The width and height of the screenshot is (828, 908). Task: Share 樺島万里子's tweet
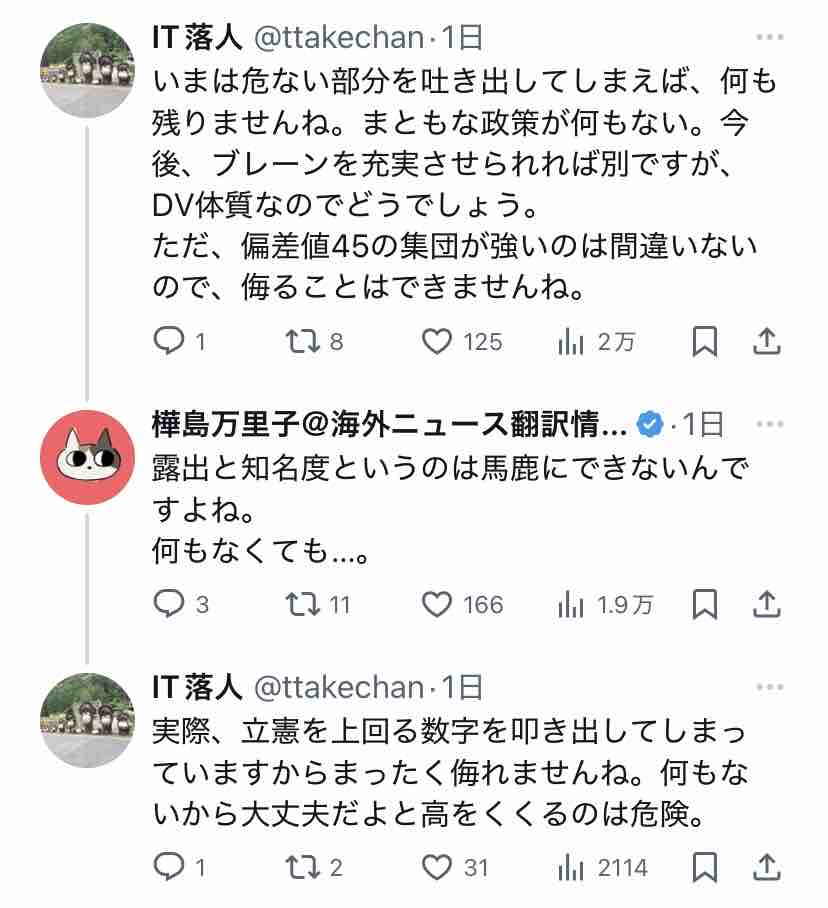coord(767,604)
